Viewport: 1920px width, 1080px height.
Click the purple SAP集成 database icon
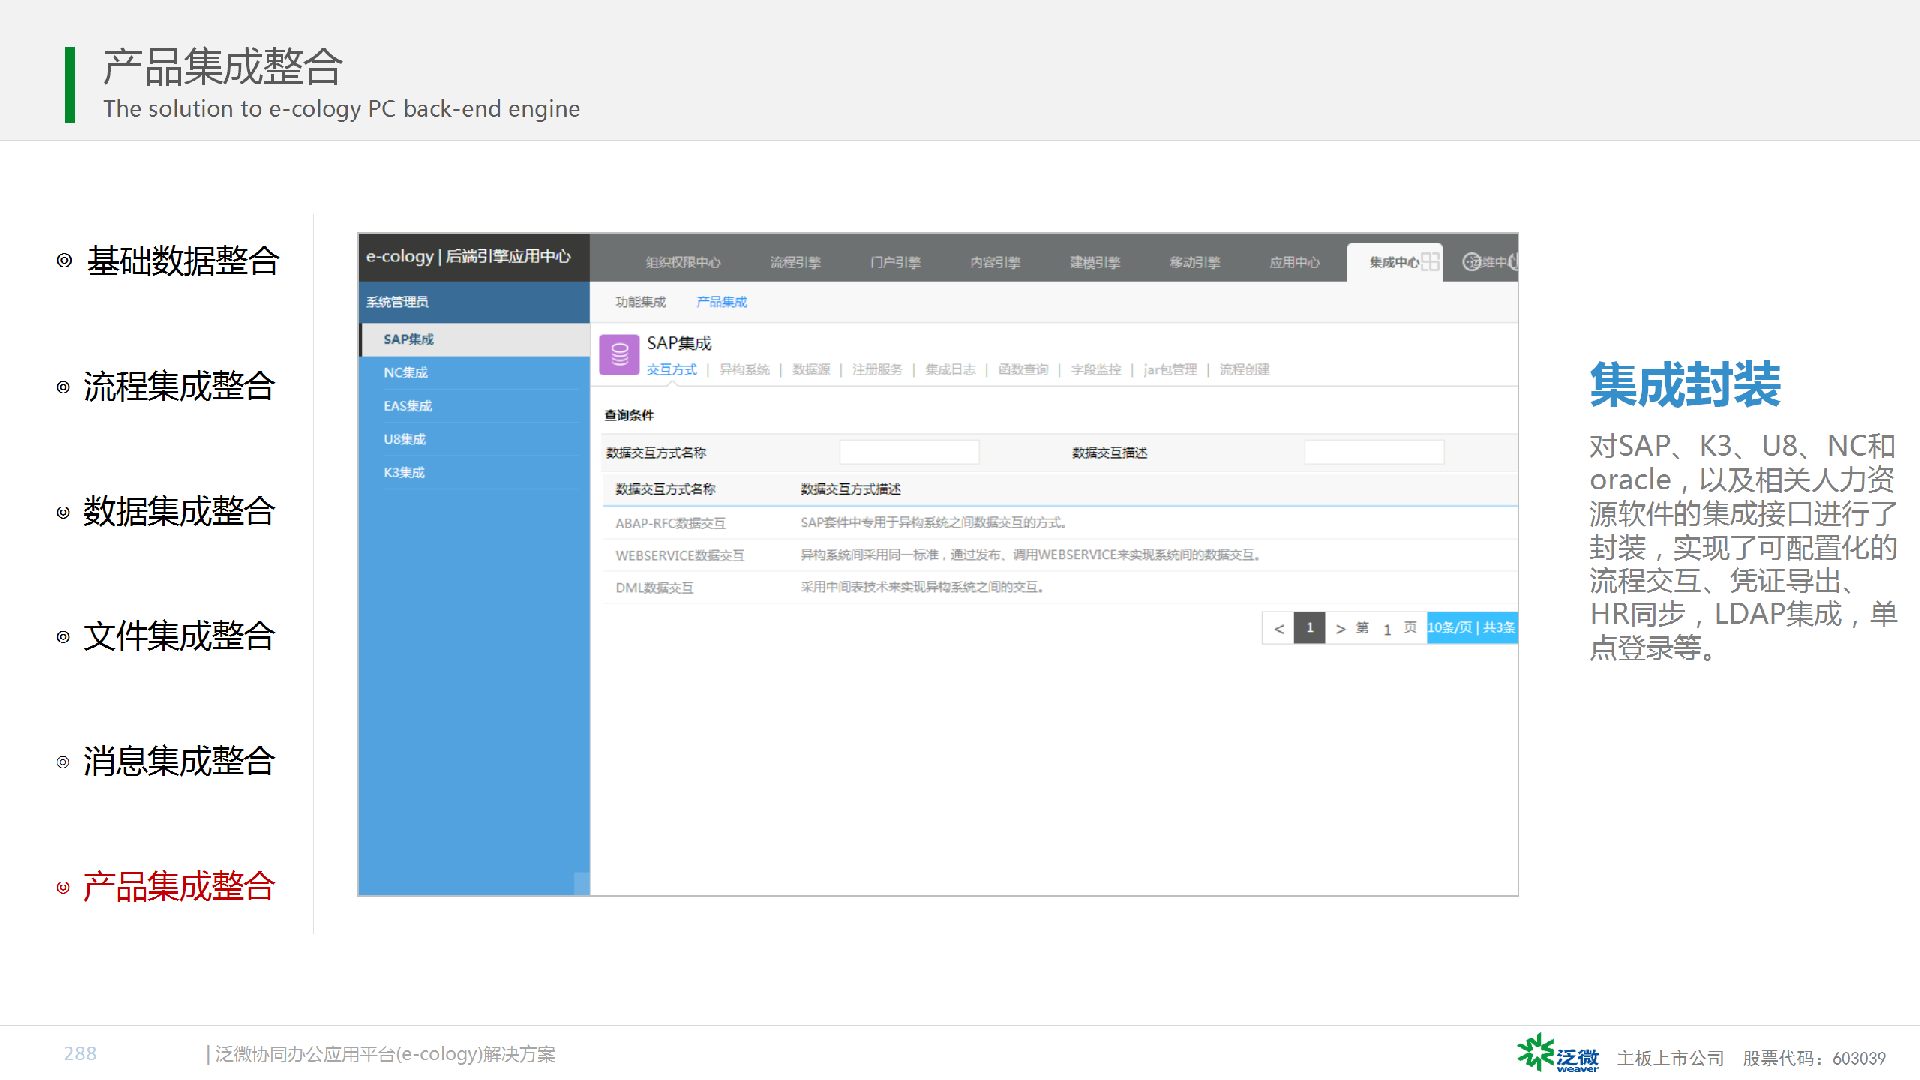[619, 355]
